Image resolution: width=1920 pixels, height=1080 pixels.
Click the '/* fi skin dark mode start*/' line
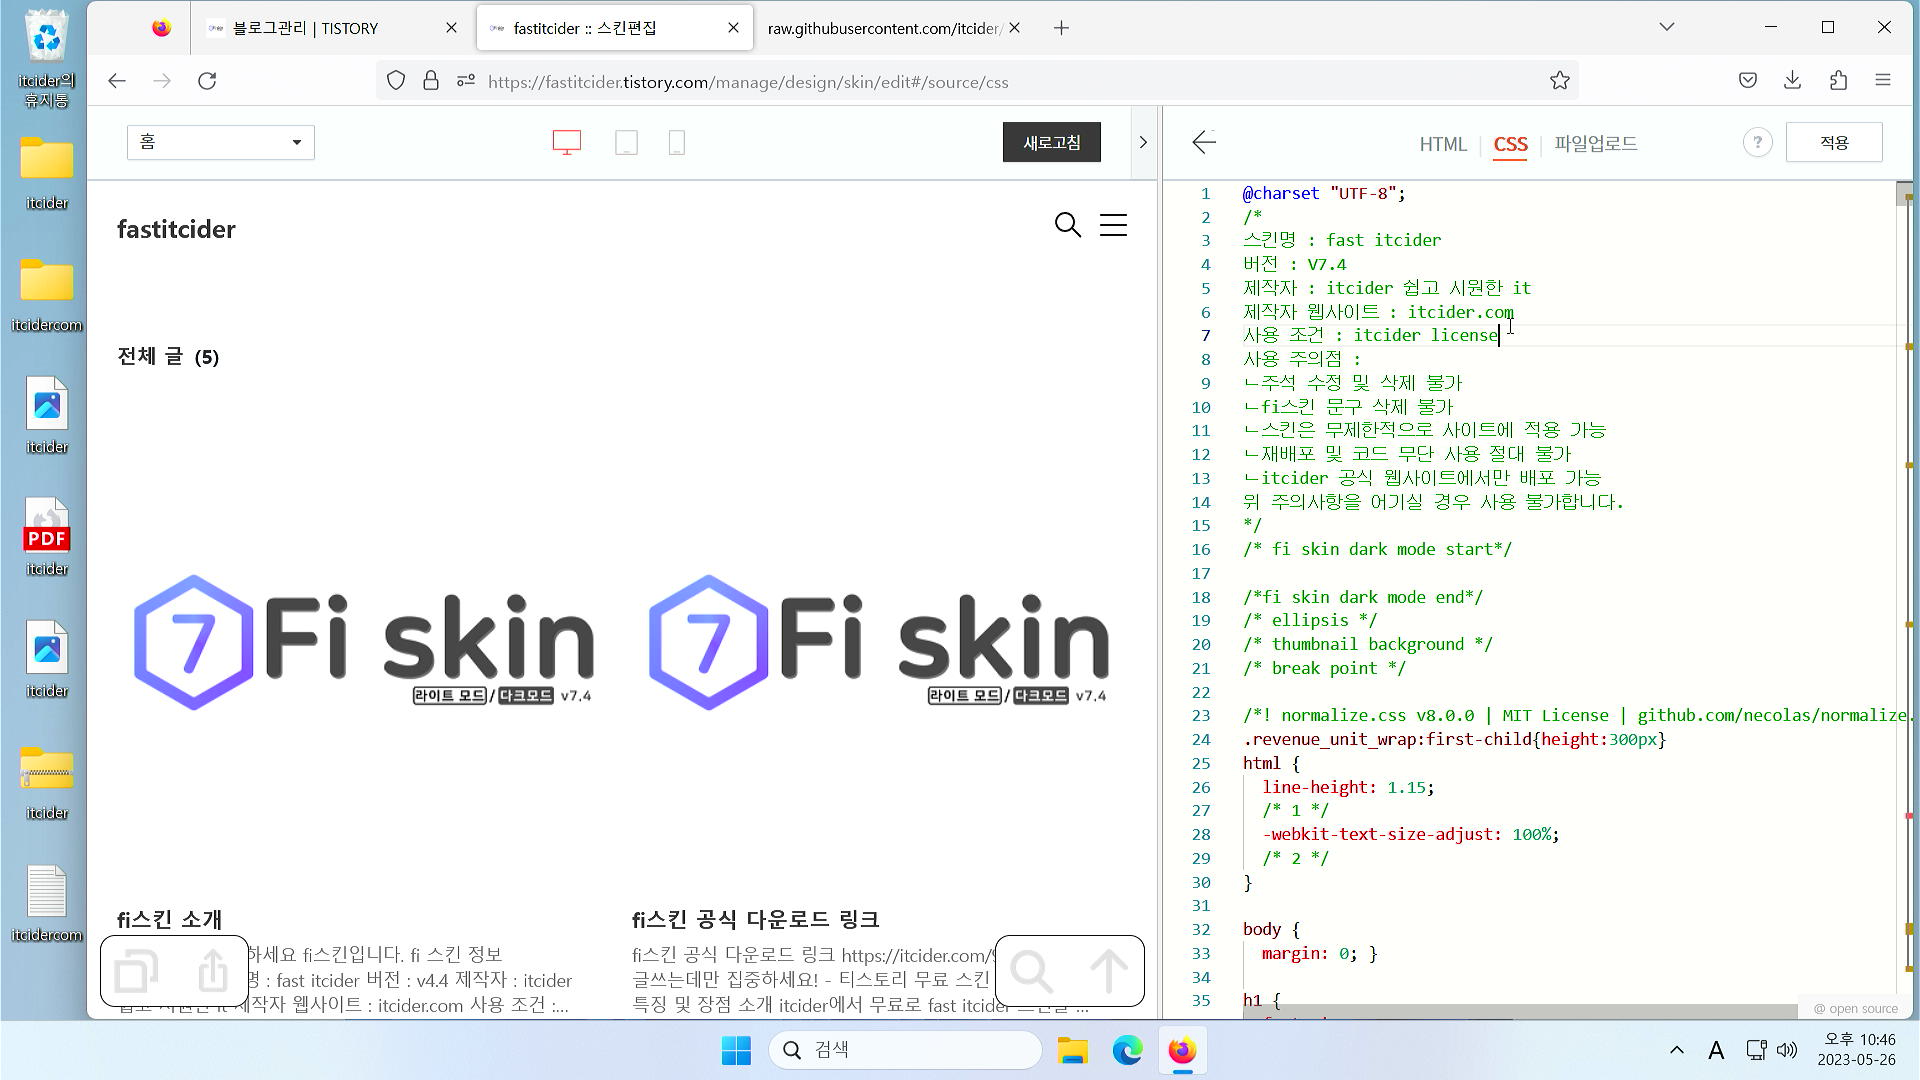point(1377,549)
